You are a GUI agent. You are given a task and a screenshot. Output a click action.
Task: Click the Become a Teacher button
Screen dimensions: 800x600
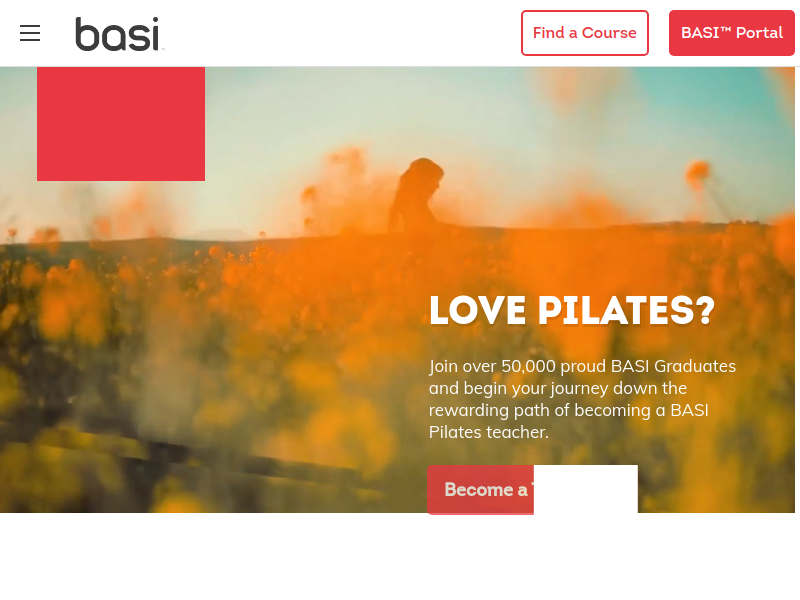click(x=481, y=489)
